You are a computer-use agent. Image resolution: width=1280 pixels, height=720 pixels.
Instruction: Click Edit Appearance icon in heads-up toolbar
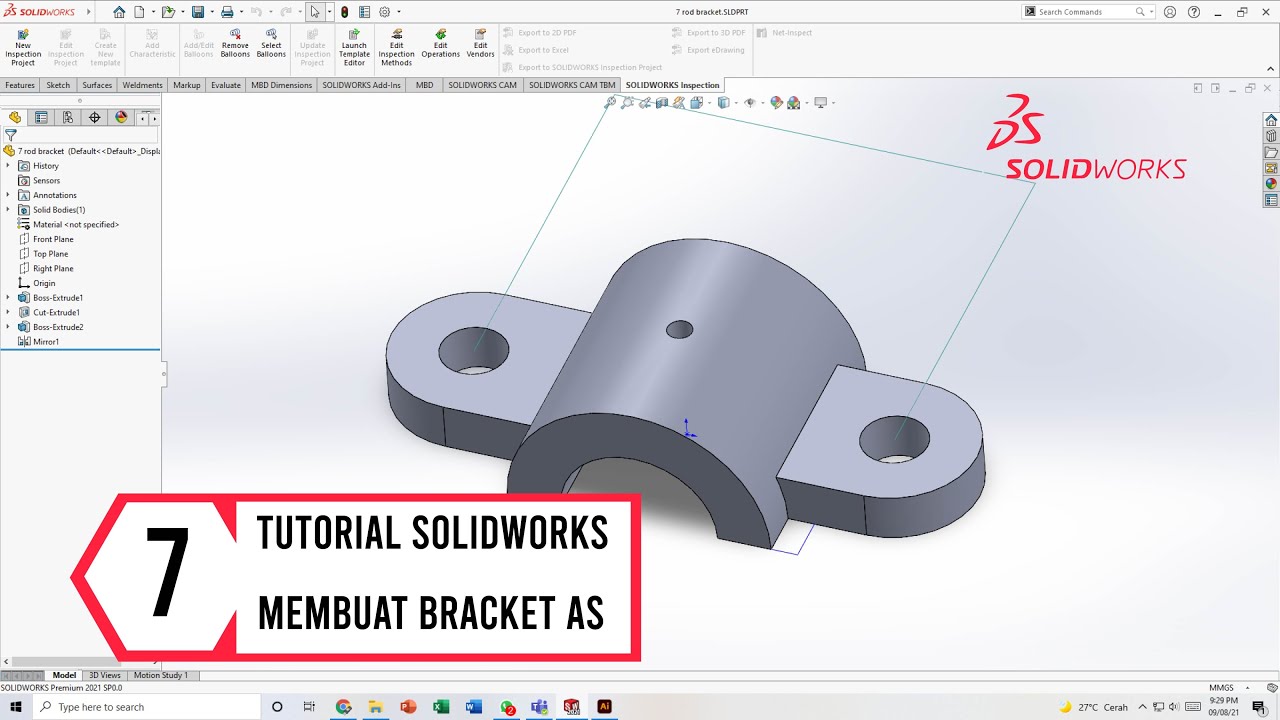(x=776, y=102)
